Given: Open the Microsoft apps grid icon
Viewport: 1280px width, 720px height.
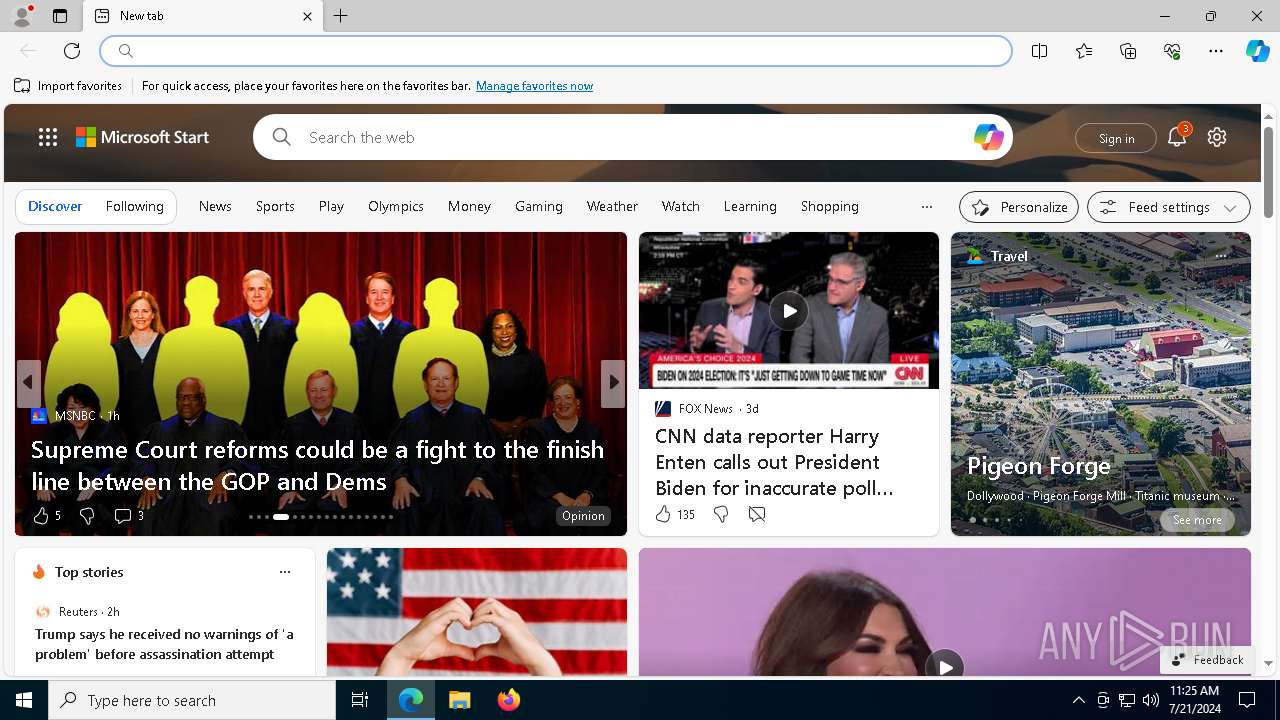Looking at the screenshot, I should coord(48,137).
